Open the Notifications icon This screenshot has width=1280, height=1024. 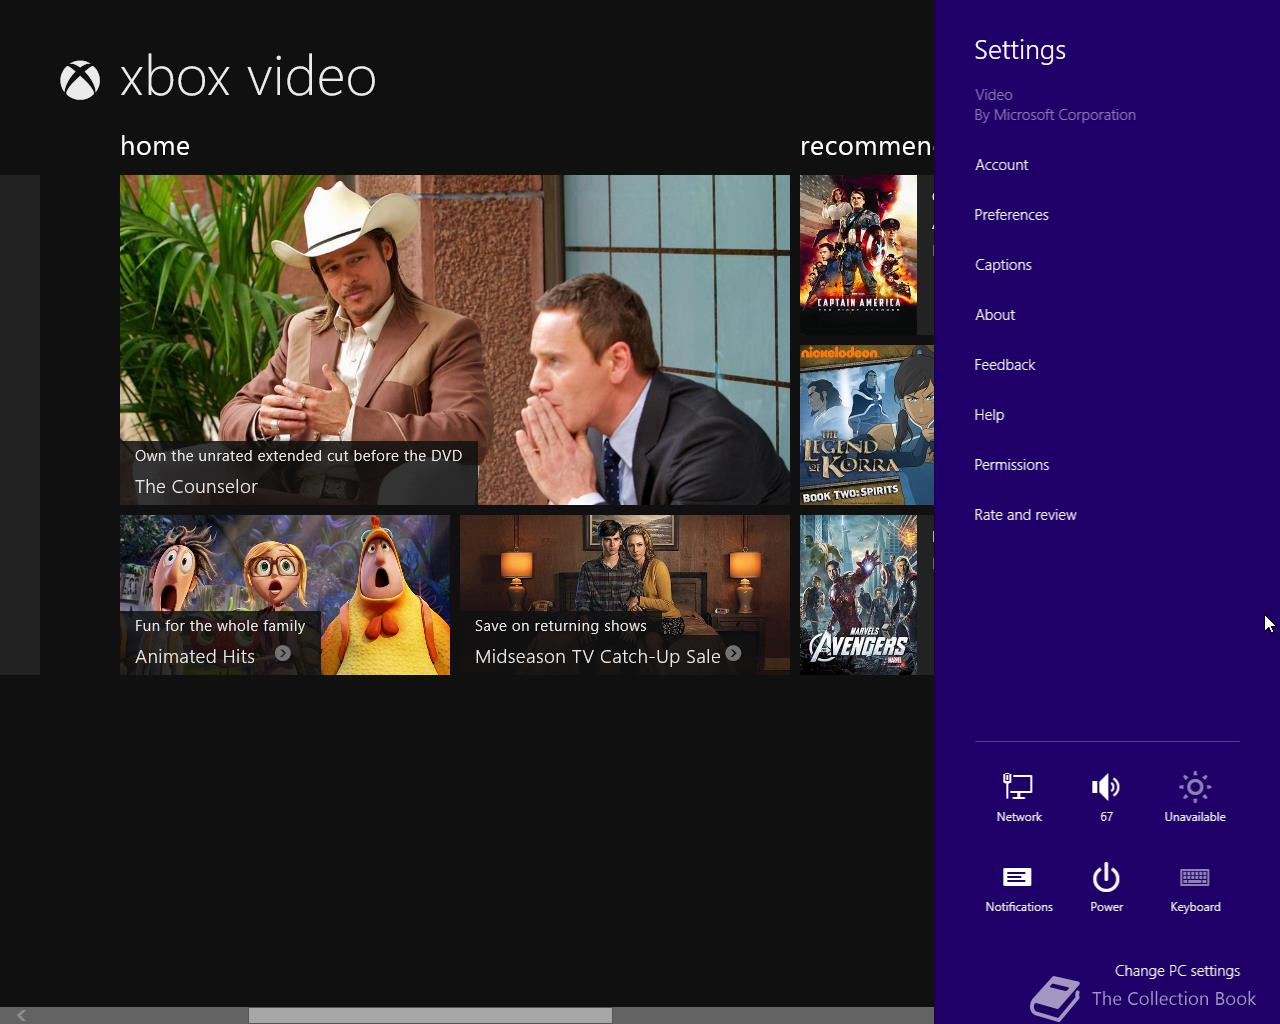(x=1018, y=888)
